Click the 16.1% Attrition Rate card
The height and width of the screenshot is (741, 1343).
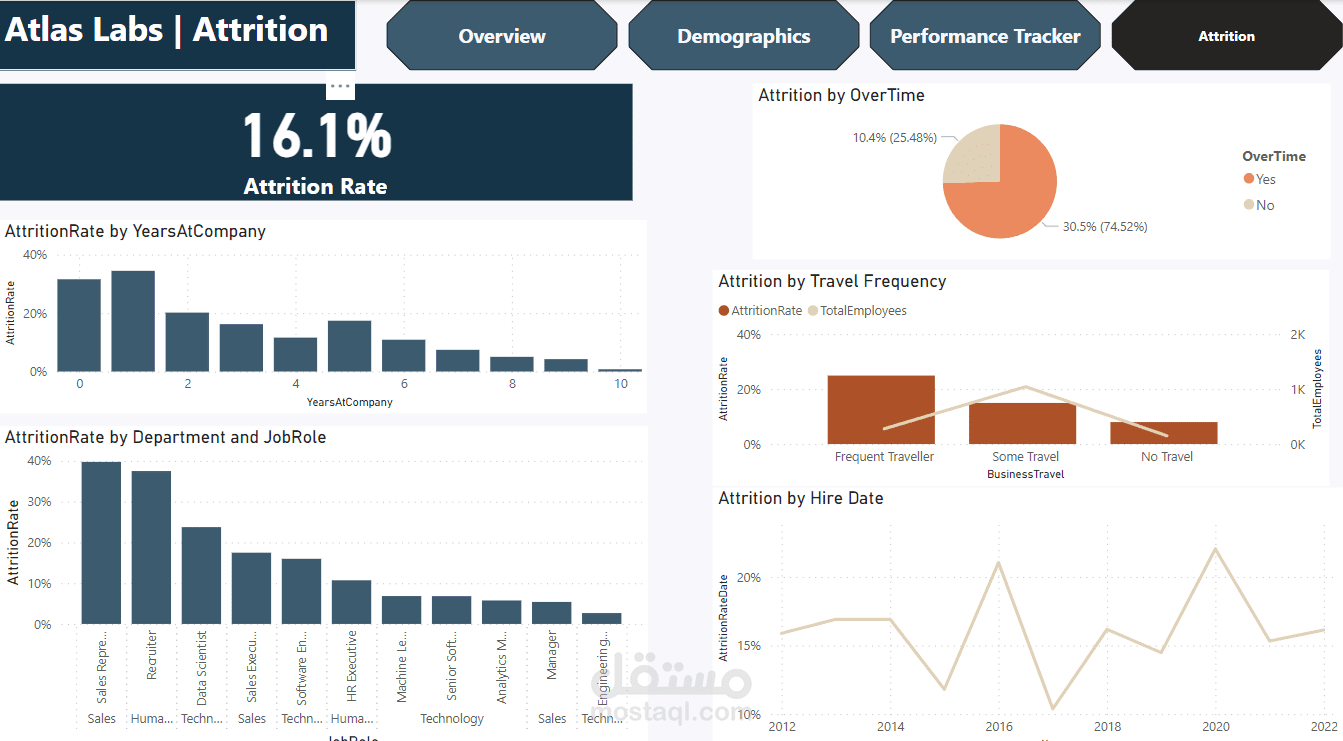coord(316,142)
